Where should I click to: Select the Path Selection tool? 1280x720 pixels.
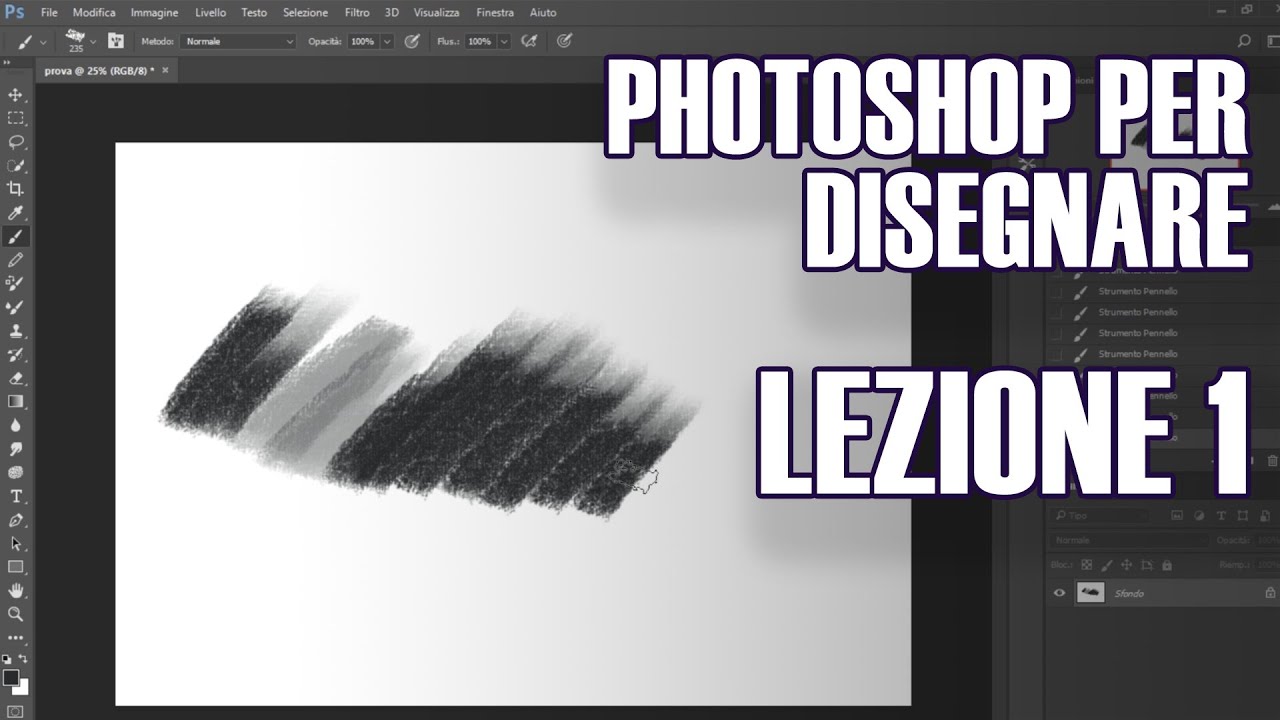coord(15,544)
